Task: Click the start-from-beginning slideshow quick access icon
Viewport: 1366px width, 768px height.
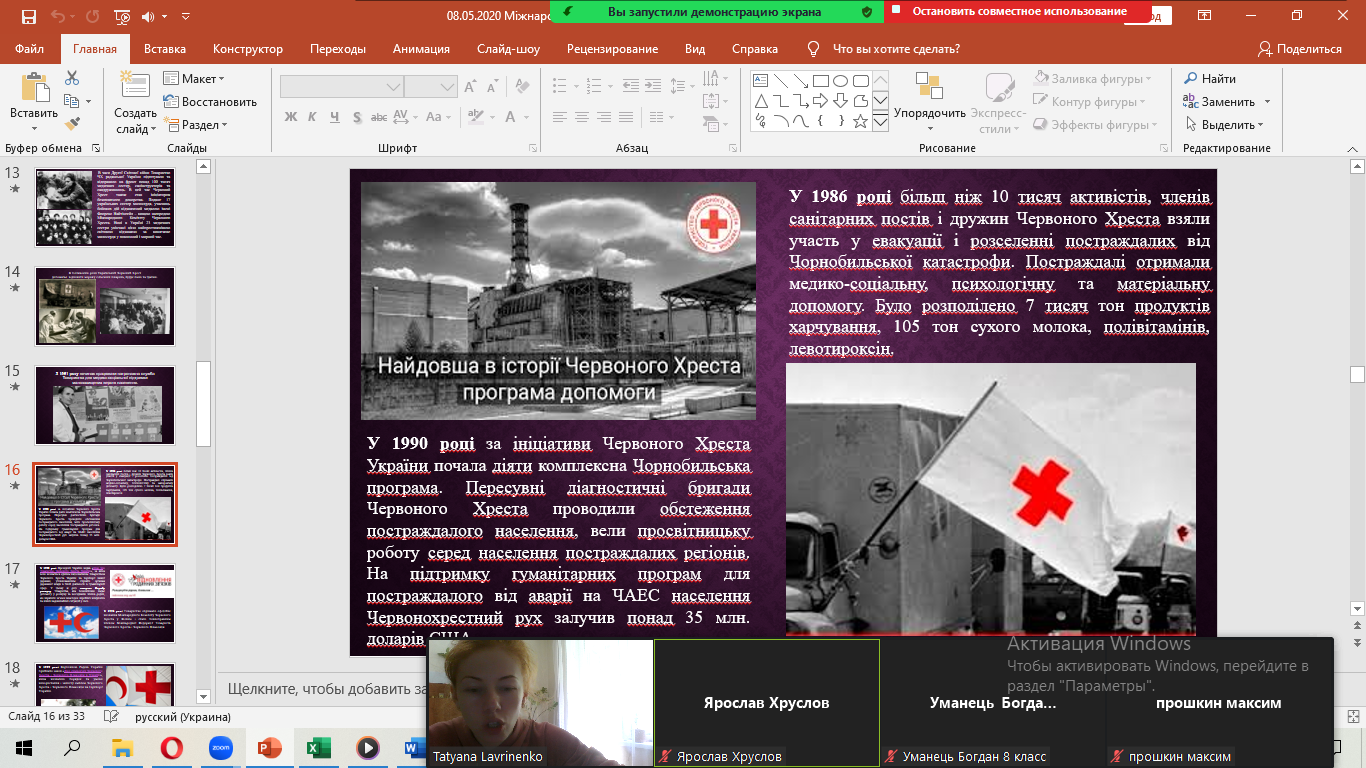Action: click(122, 16)
